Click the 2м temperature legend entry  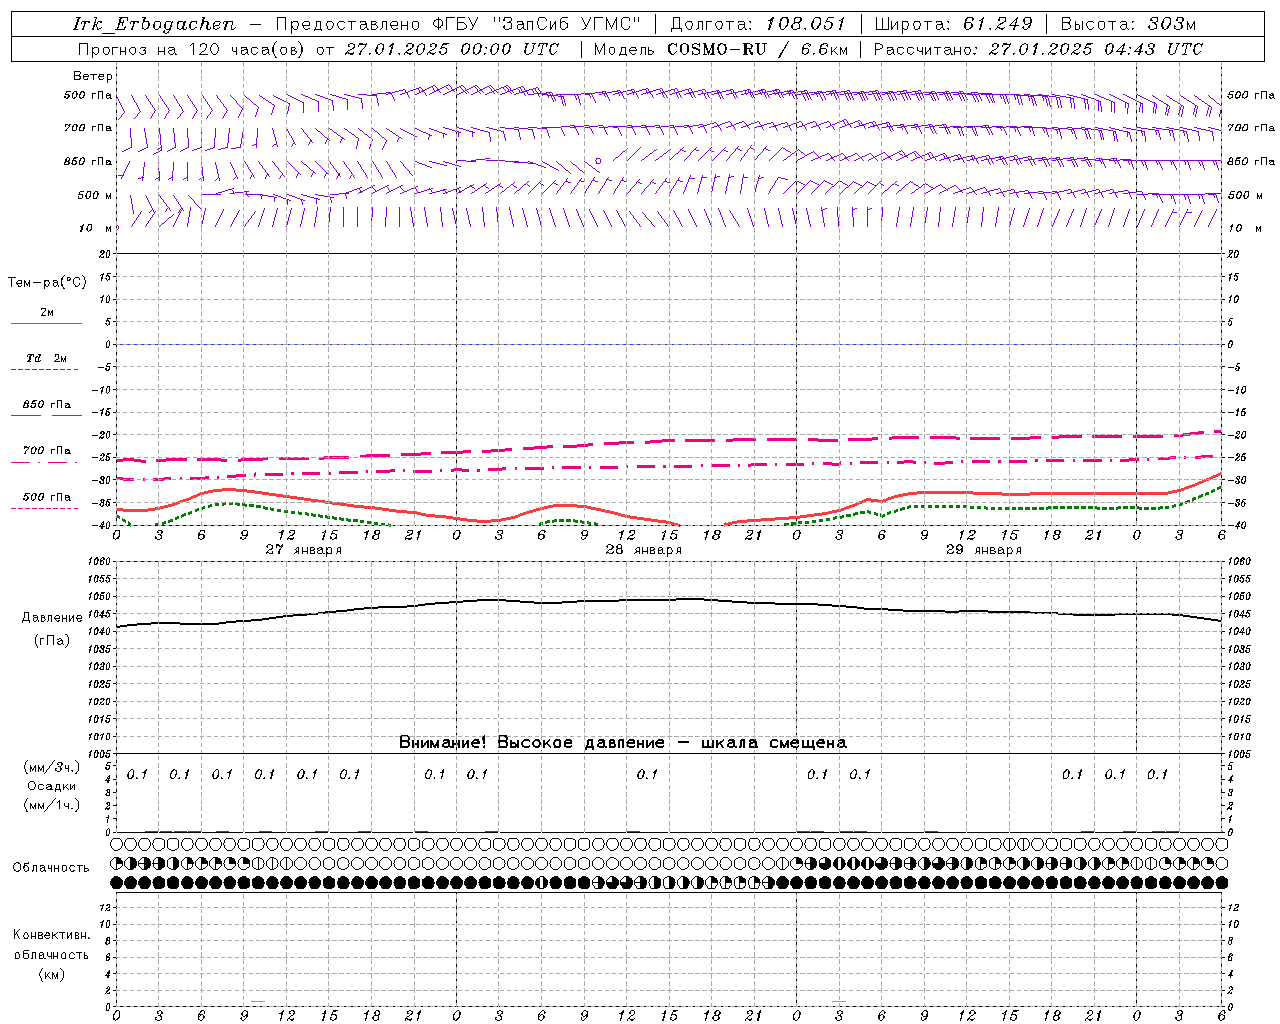point(47,312)
